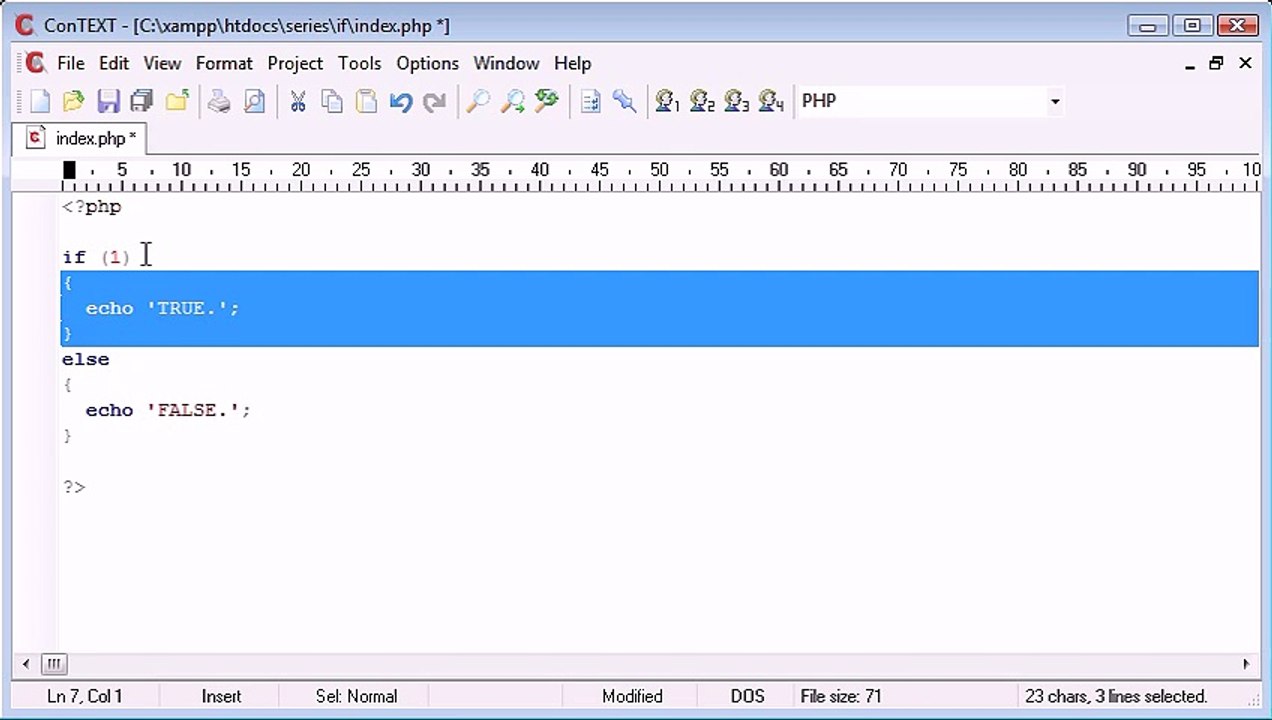Screen dimensions: 1272x720
Task: Copy selection using the Copy icon
Action: coord(332,101)
